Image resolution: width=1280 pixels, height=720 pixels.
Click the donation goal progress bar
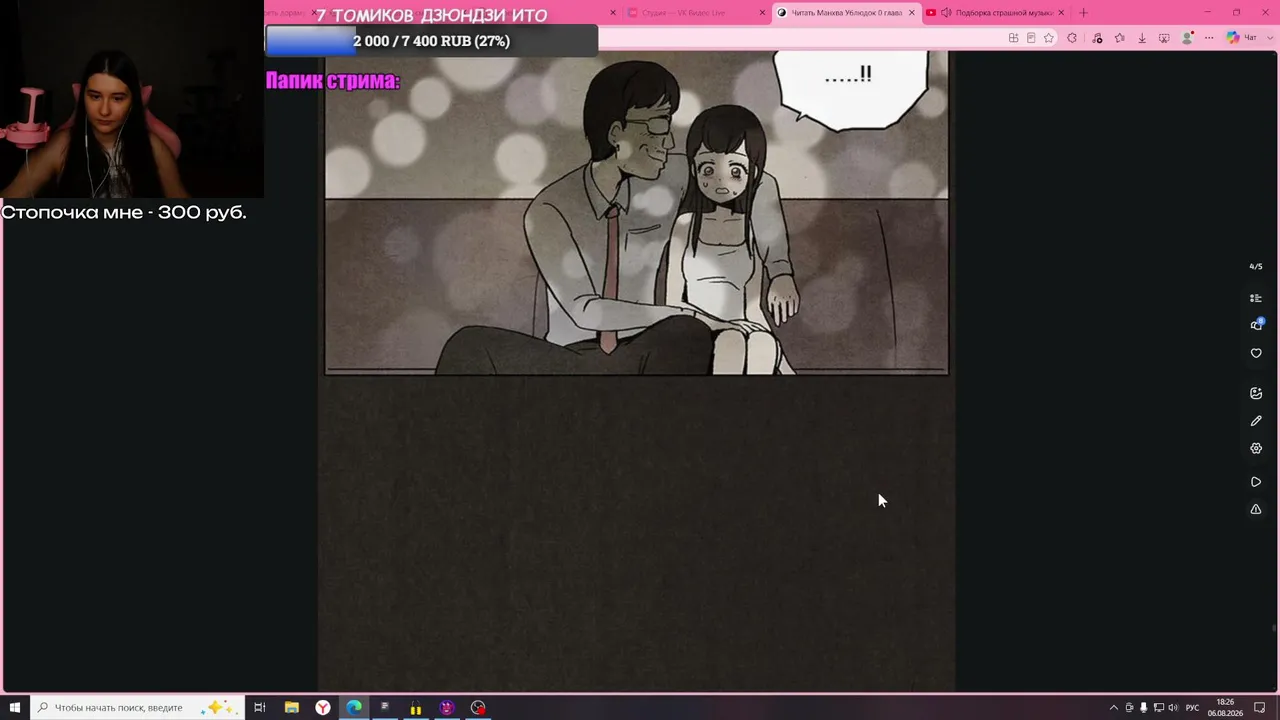(x=432, y=41)
